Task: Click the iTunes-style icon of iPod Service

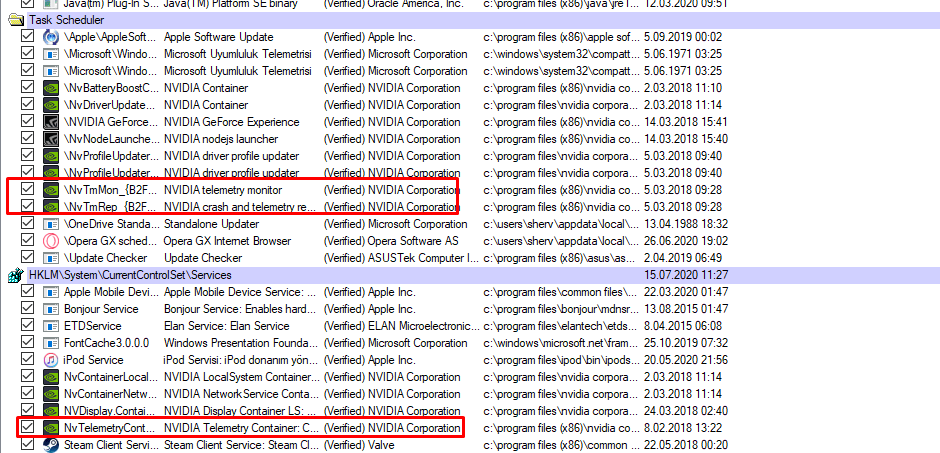Action: click(x=51, y=360)
